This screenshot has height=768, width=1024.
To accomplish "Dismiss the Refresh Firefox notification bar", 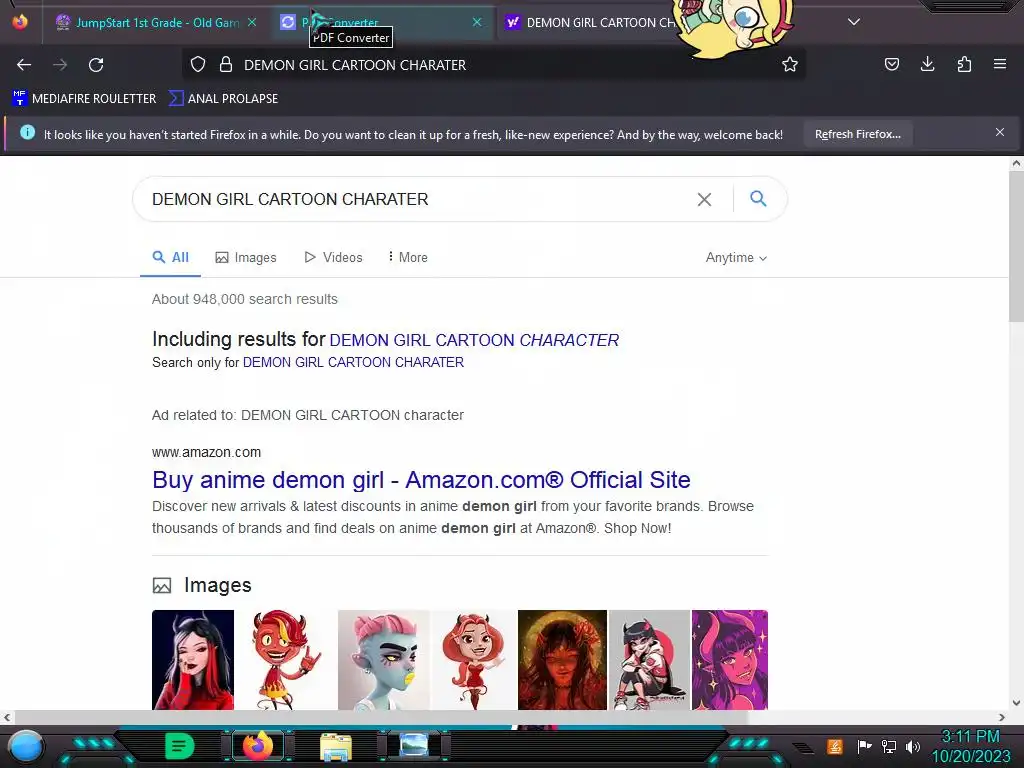I will pyautogui.click(x=1000, y=133).
